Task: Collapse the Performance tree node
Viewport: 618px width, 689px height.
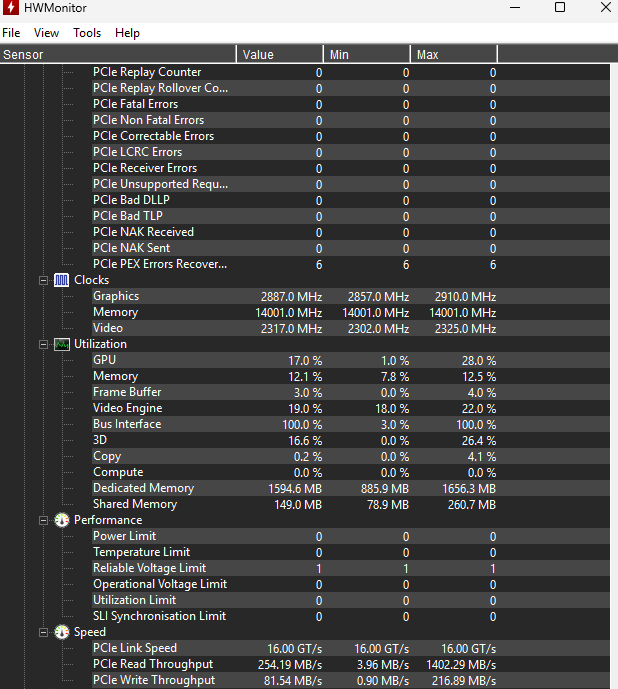Action: (43, 520)
